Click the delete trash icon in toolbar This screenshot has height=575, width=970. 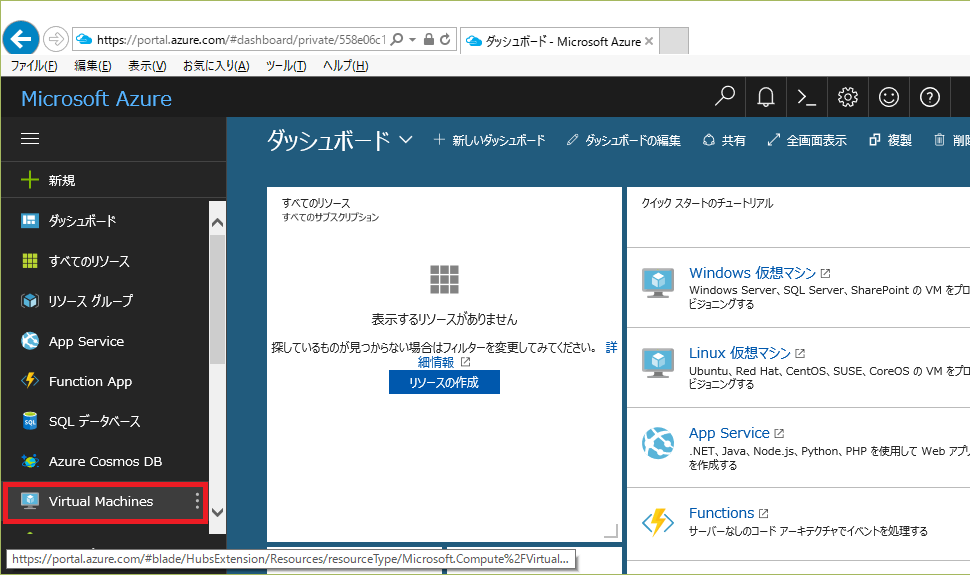939,140
